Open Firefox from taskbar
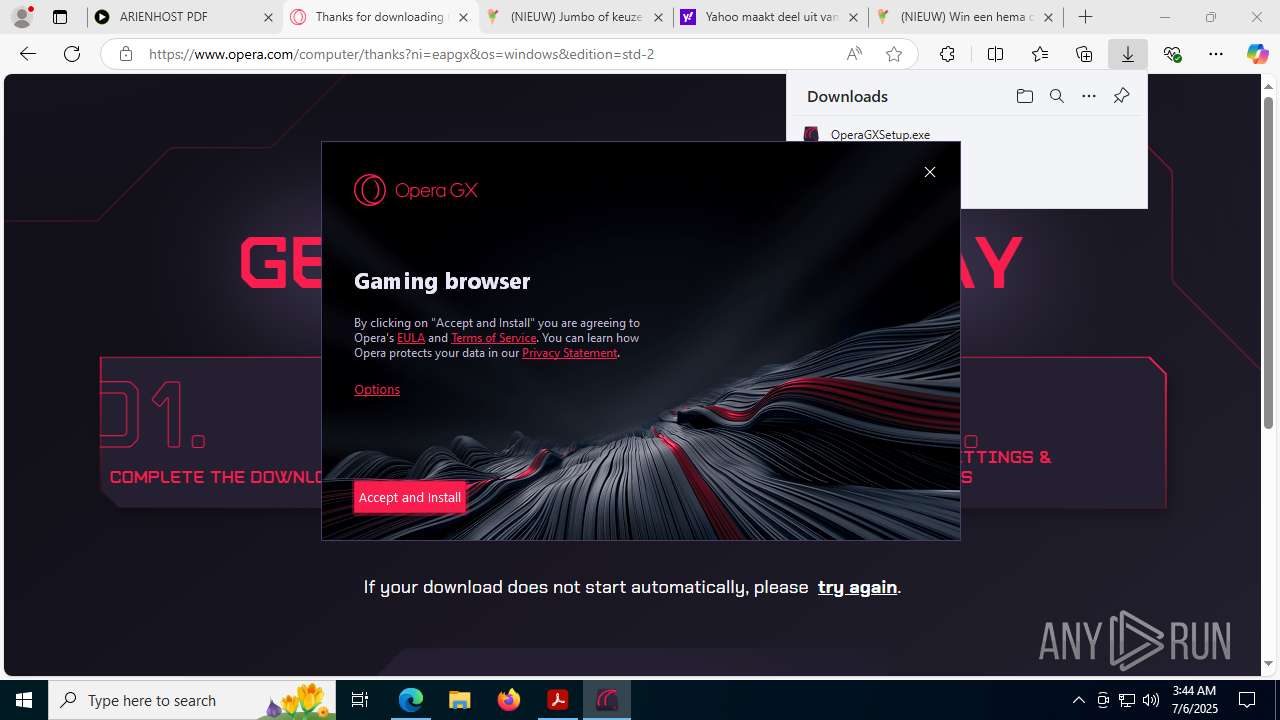This screenshot has width=1280, height=720. 508,700
